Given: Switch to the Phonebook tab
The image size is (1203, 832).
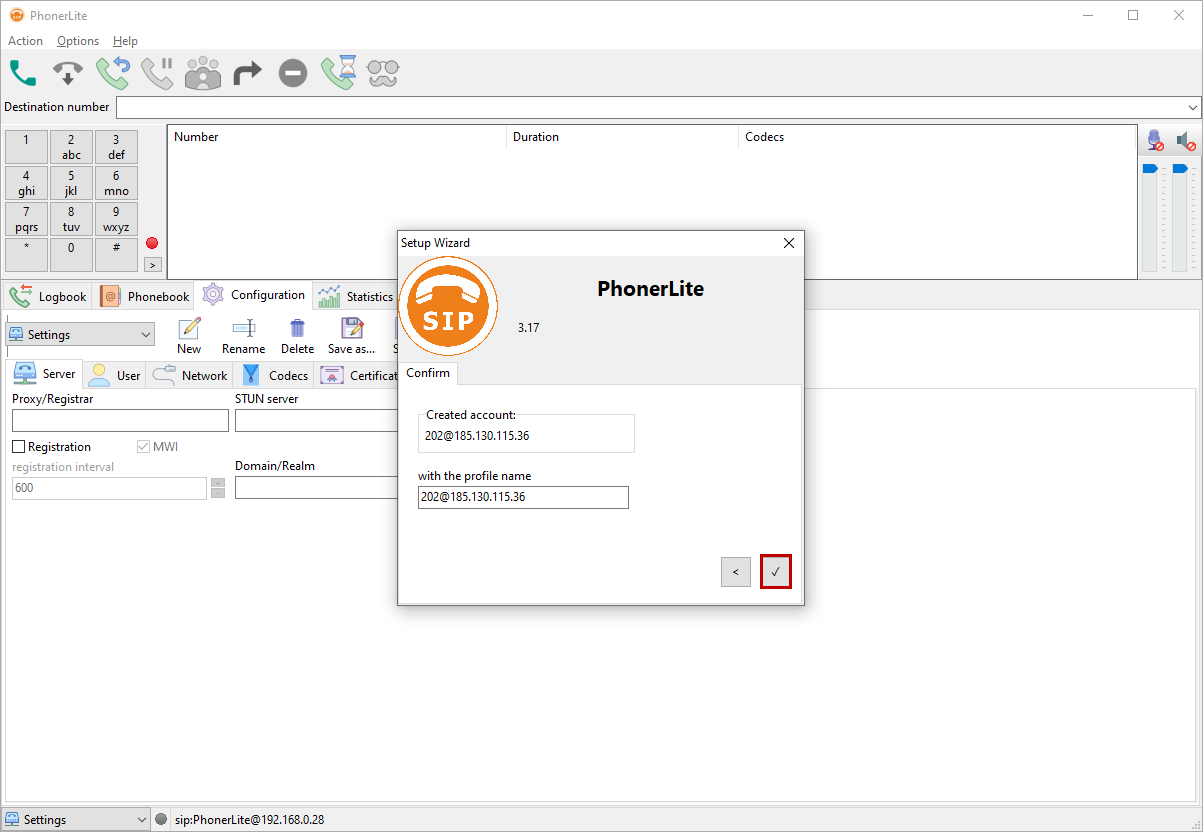Looking at the screenshot, I should point(146,297).
